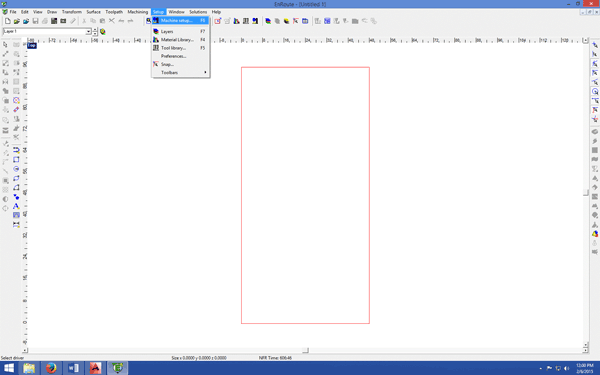Open Firefox from taskbar

[51, 368]
